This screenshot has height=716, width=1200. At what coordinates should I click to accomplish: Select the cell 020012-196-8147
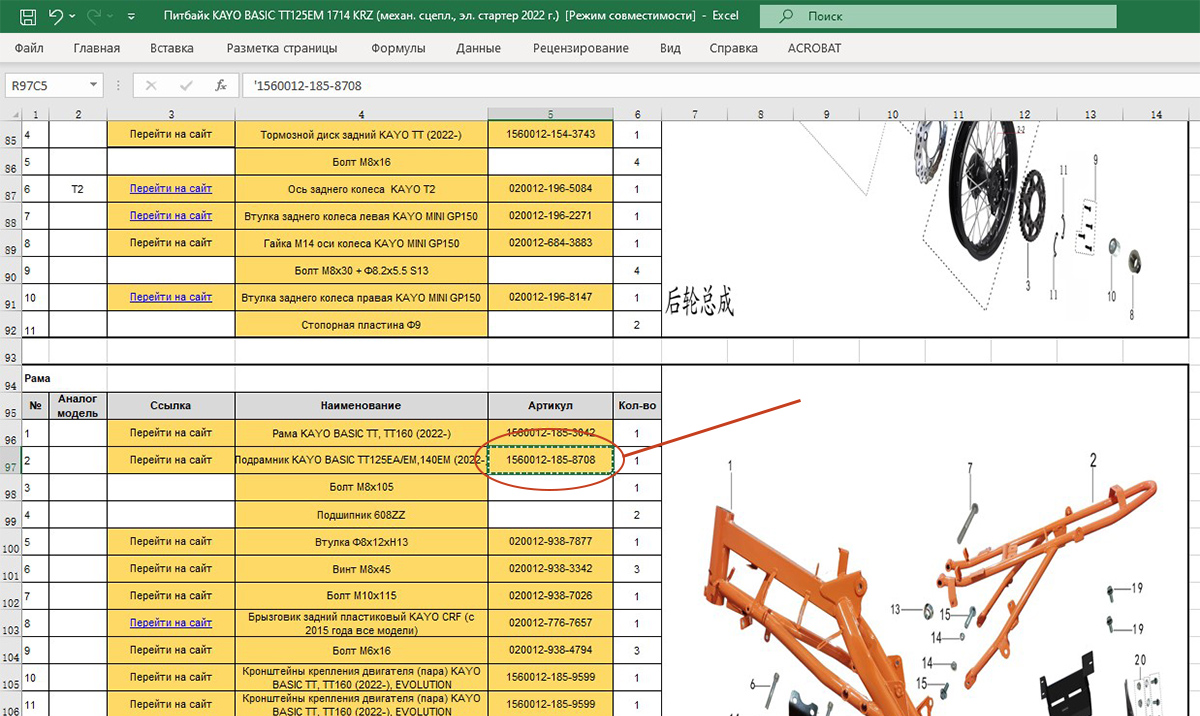(550, 297)
